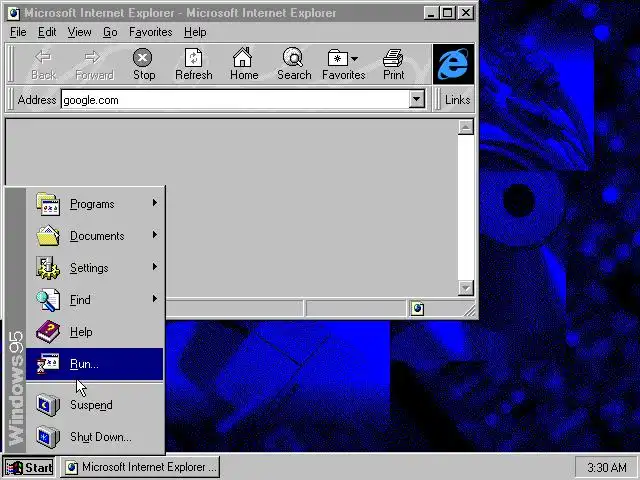Open the File menu

(x=18, y=32)
